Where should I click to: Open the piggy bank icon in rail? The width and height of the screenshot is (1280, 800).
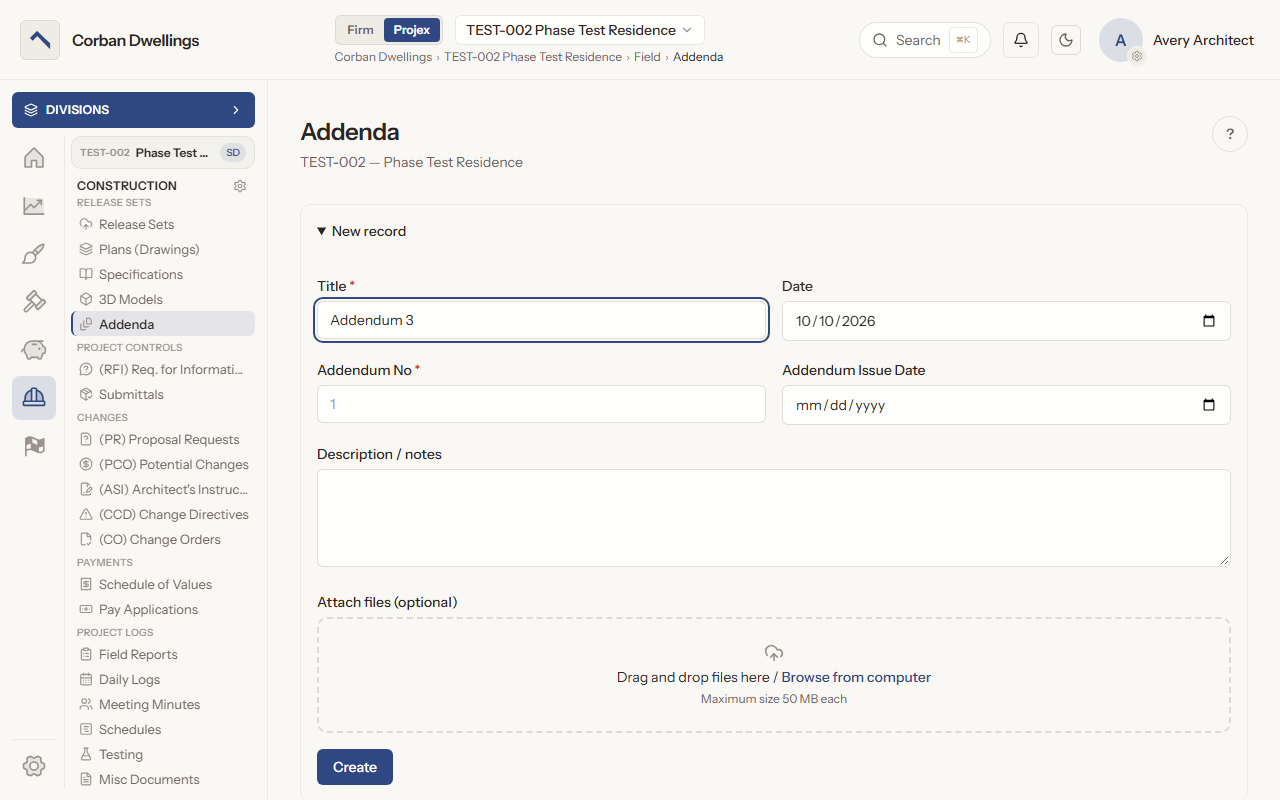click(x=34, y=350)
